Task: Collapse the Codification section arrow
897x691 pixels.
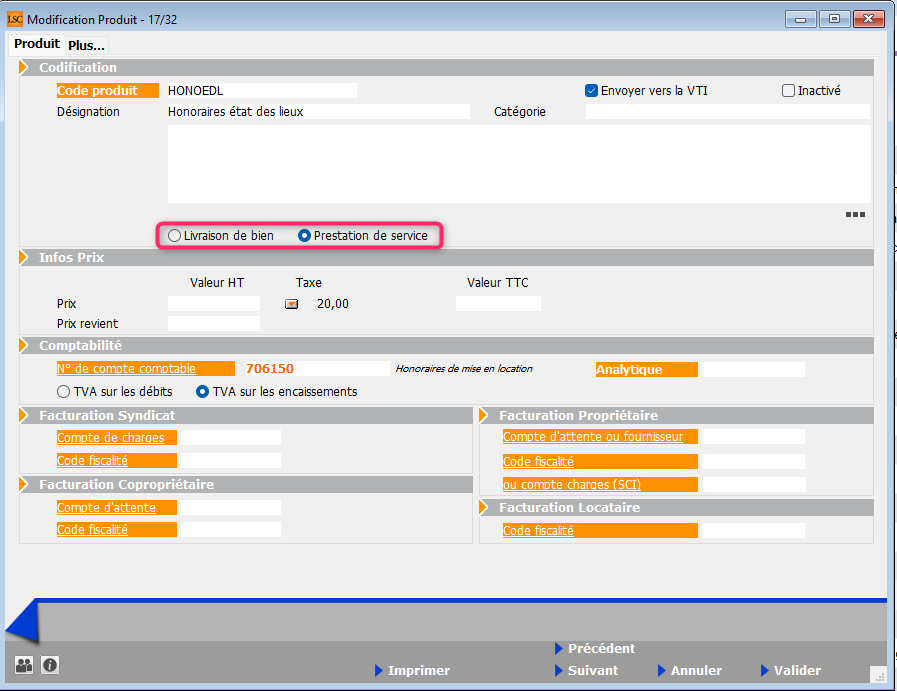Action: click(25, 67)
